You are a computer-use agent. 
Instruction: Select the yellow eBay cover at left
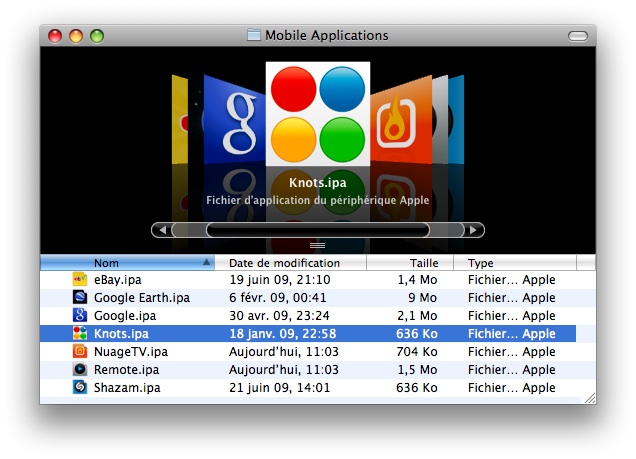pos(180,120)
